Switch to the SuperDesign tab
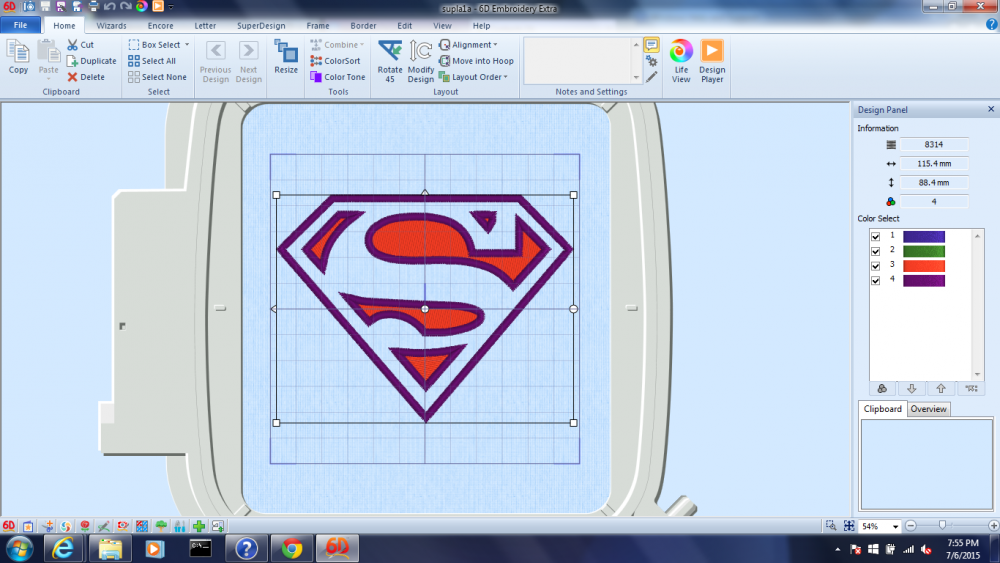Image resolution: width=1000 pixels, height=563 pixels. (261, 26)
